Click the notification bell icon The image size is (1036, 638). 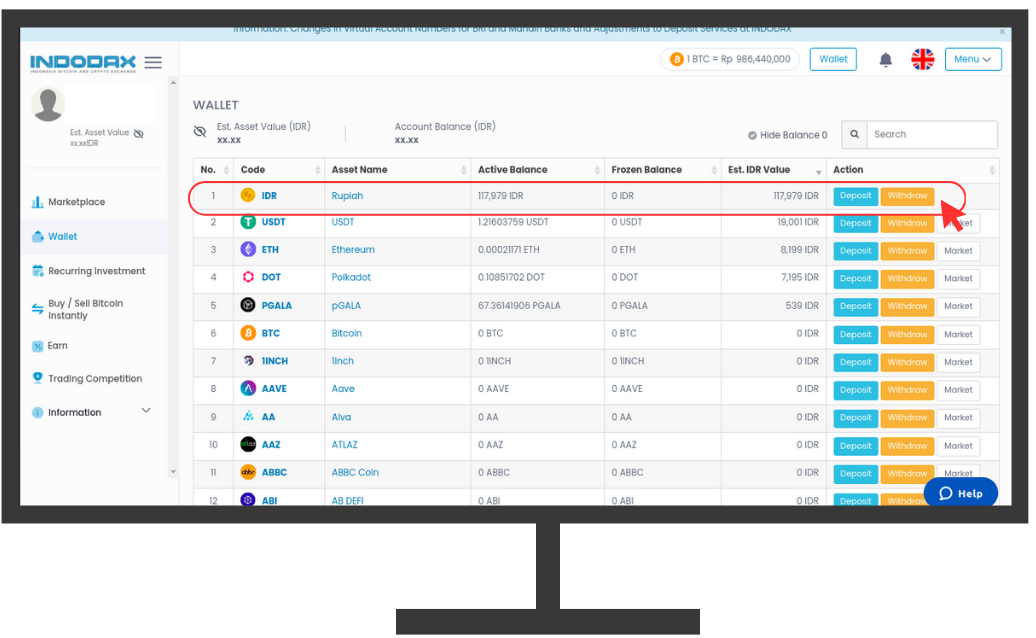(885, 60)
